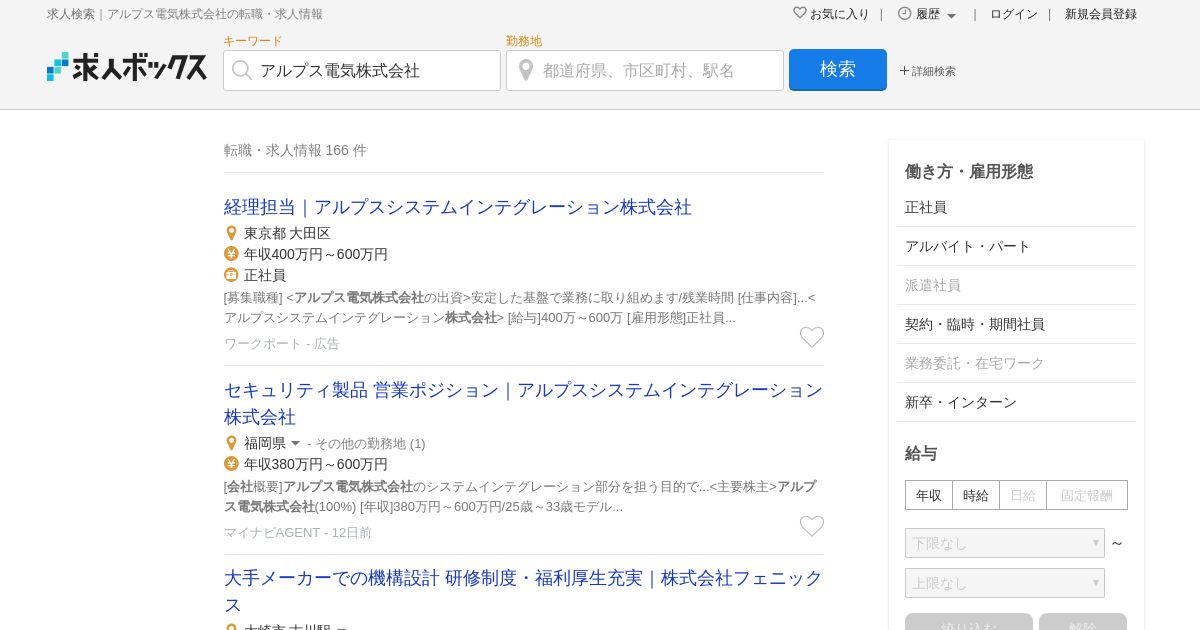Click the heart icon beside お気に入り

(800, 13)
